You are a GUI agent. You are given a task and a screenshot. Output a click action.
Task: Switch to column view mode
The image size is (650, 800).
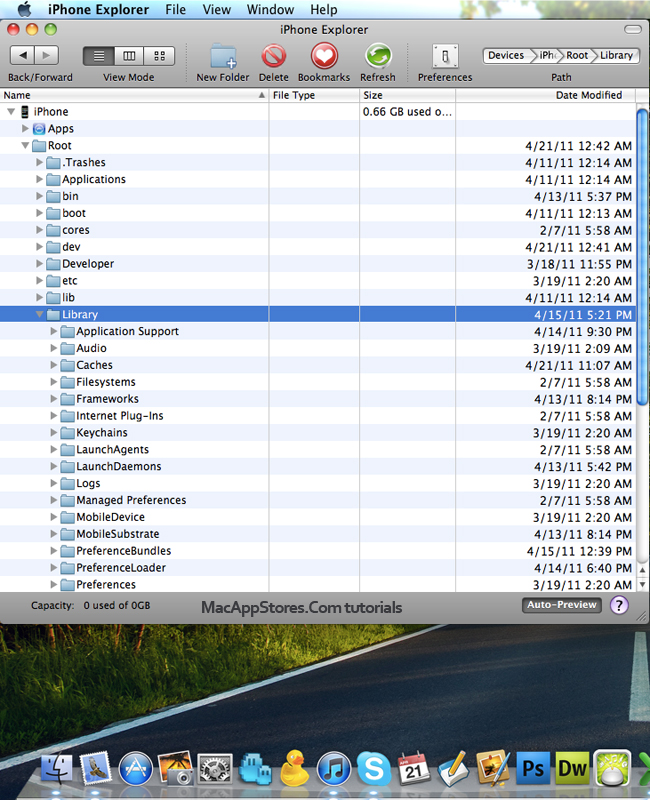point(129,56)
